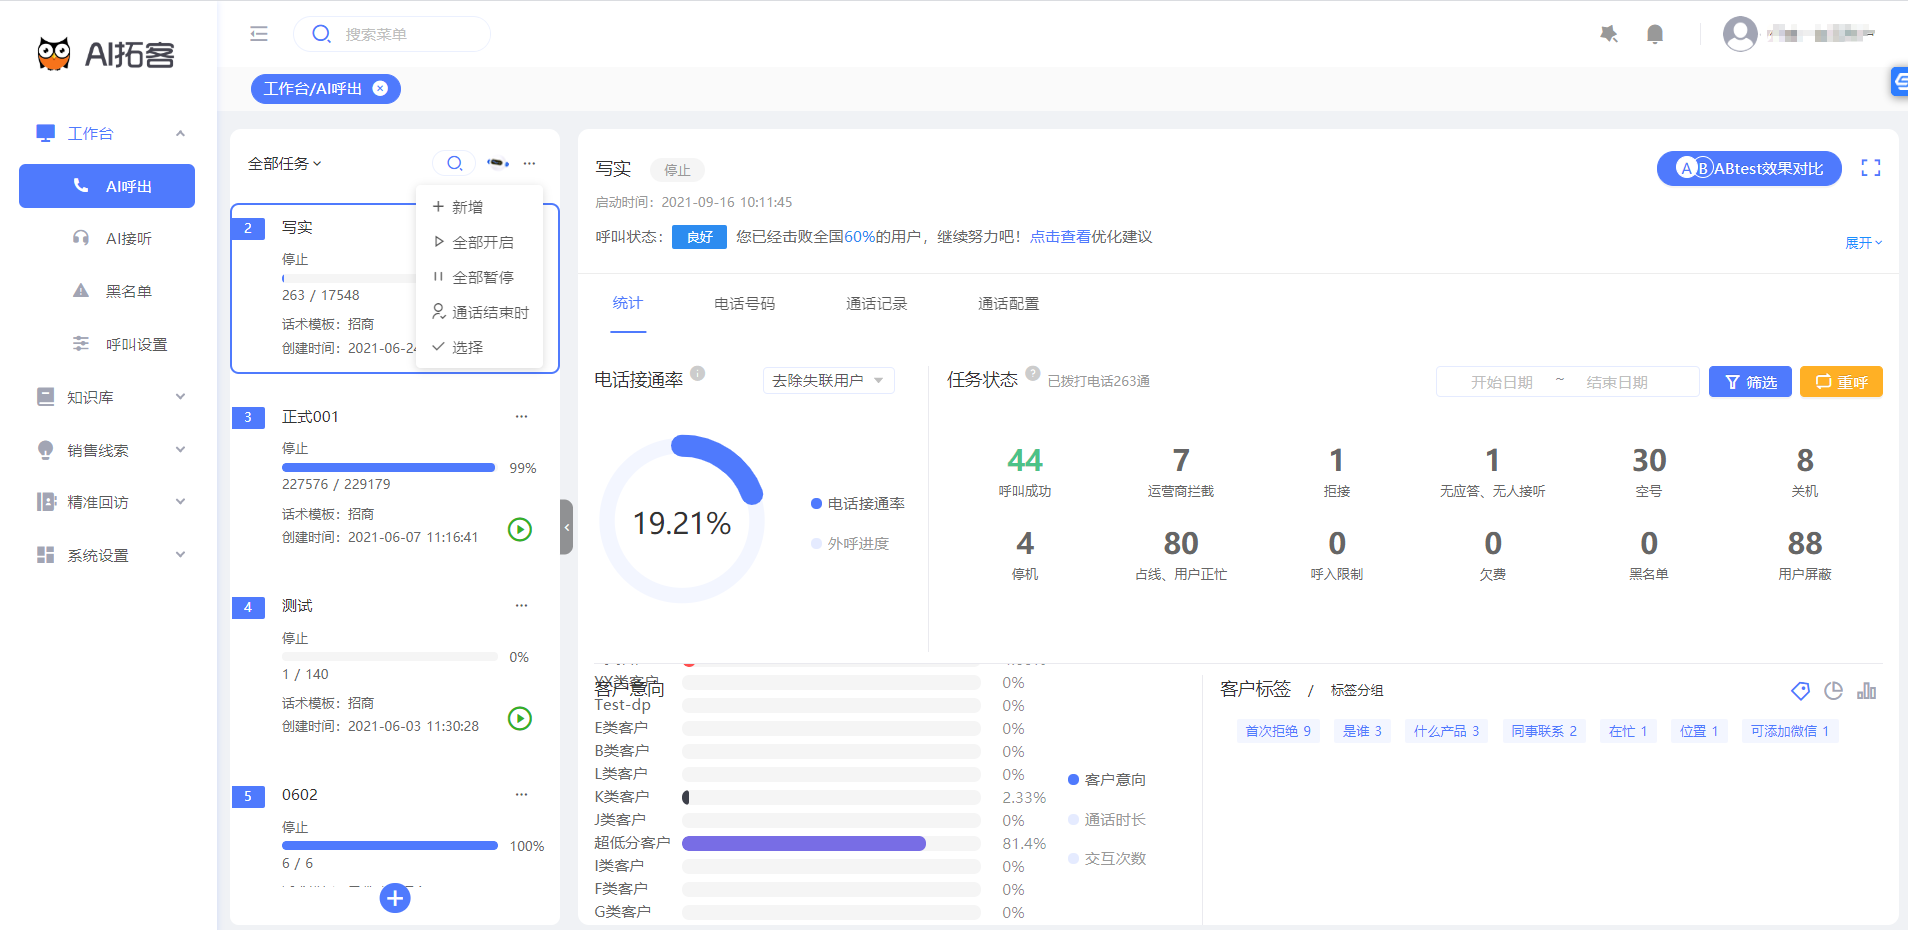This screenshot has height=930, width=1908.
Task: Switch customer tags to pie chart view
Action: click(x=1833, y=691)
